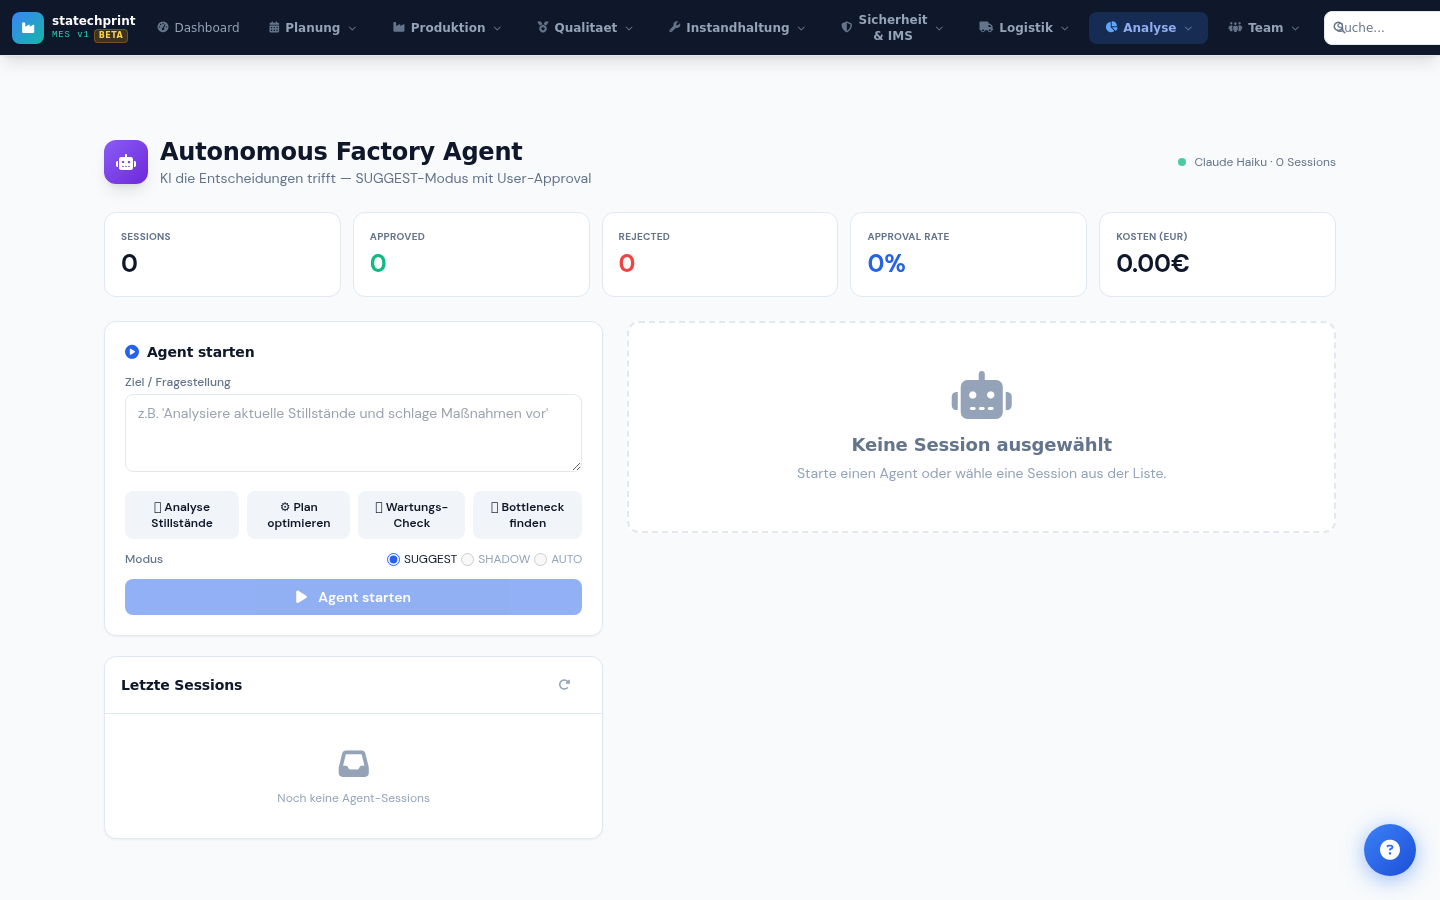
Task: Click the SESSIONS stat card
Action: [x=222, y=254]
